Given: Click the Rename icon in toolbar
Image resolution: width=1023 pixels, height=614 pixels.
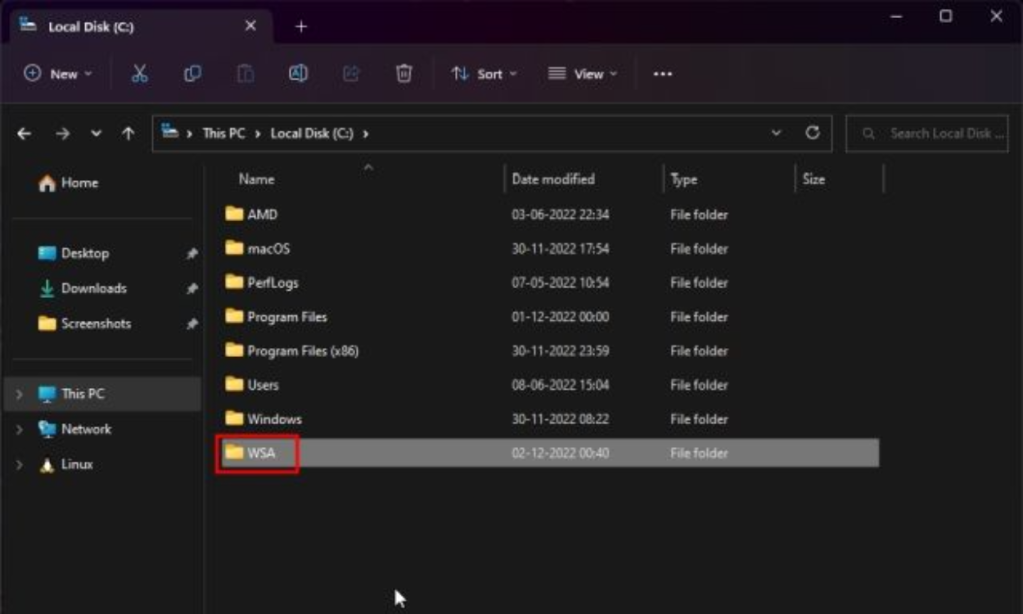Looking at the screenshot, I should (298, 74).
